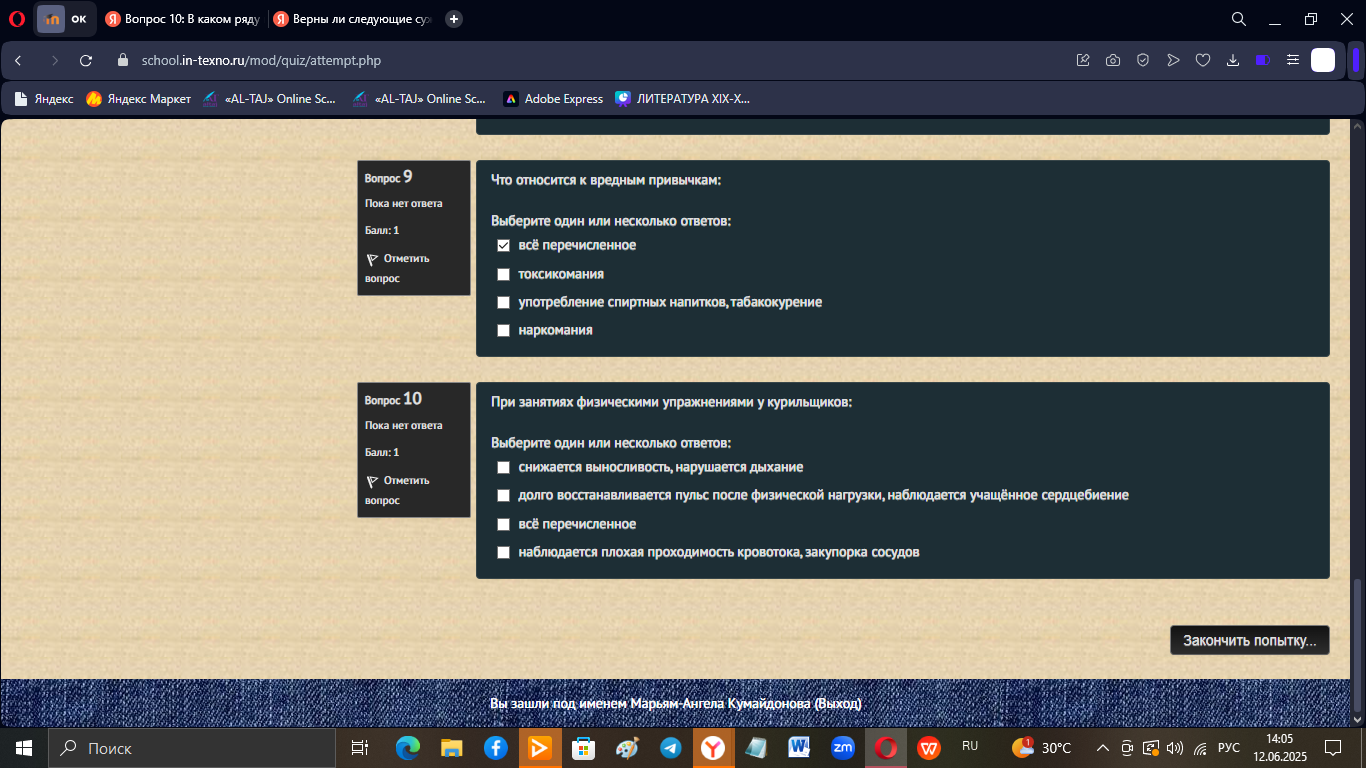Image resolution: width=1366 pixels, height=768 pixels.
Task: Click the "Выход" logout link
Action: pyautogui.click(x=837, y=704)
